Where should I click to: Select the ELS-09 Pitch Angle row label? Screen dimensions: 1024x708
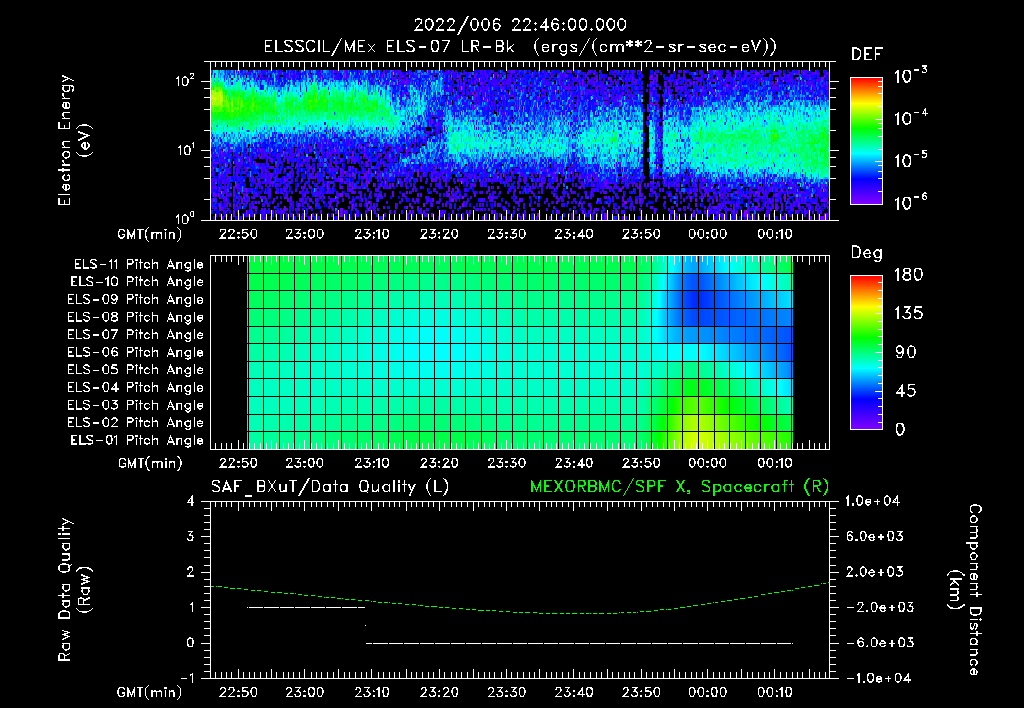[x=136, y=299]
